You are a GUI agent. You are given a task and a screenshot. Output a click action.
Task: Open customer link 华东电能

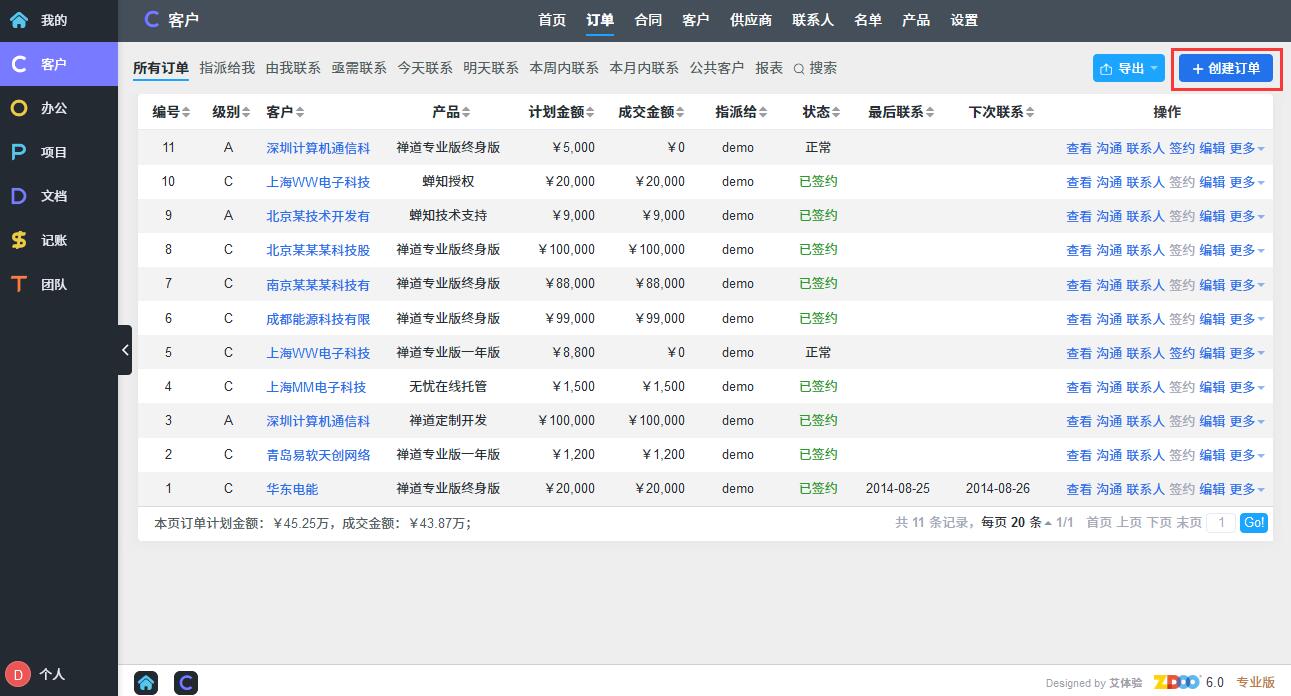292,489
